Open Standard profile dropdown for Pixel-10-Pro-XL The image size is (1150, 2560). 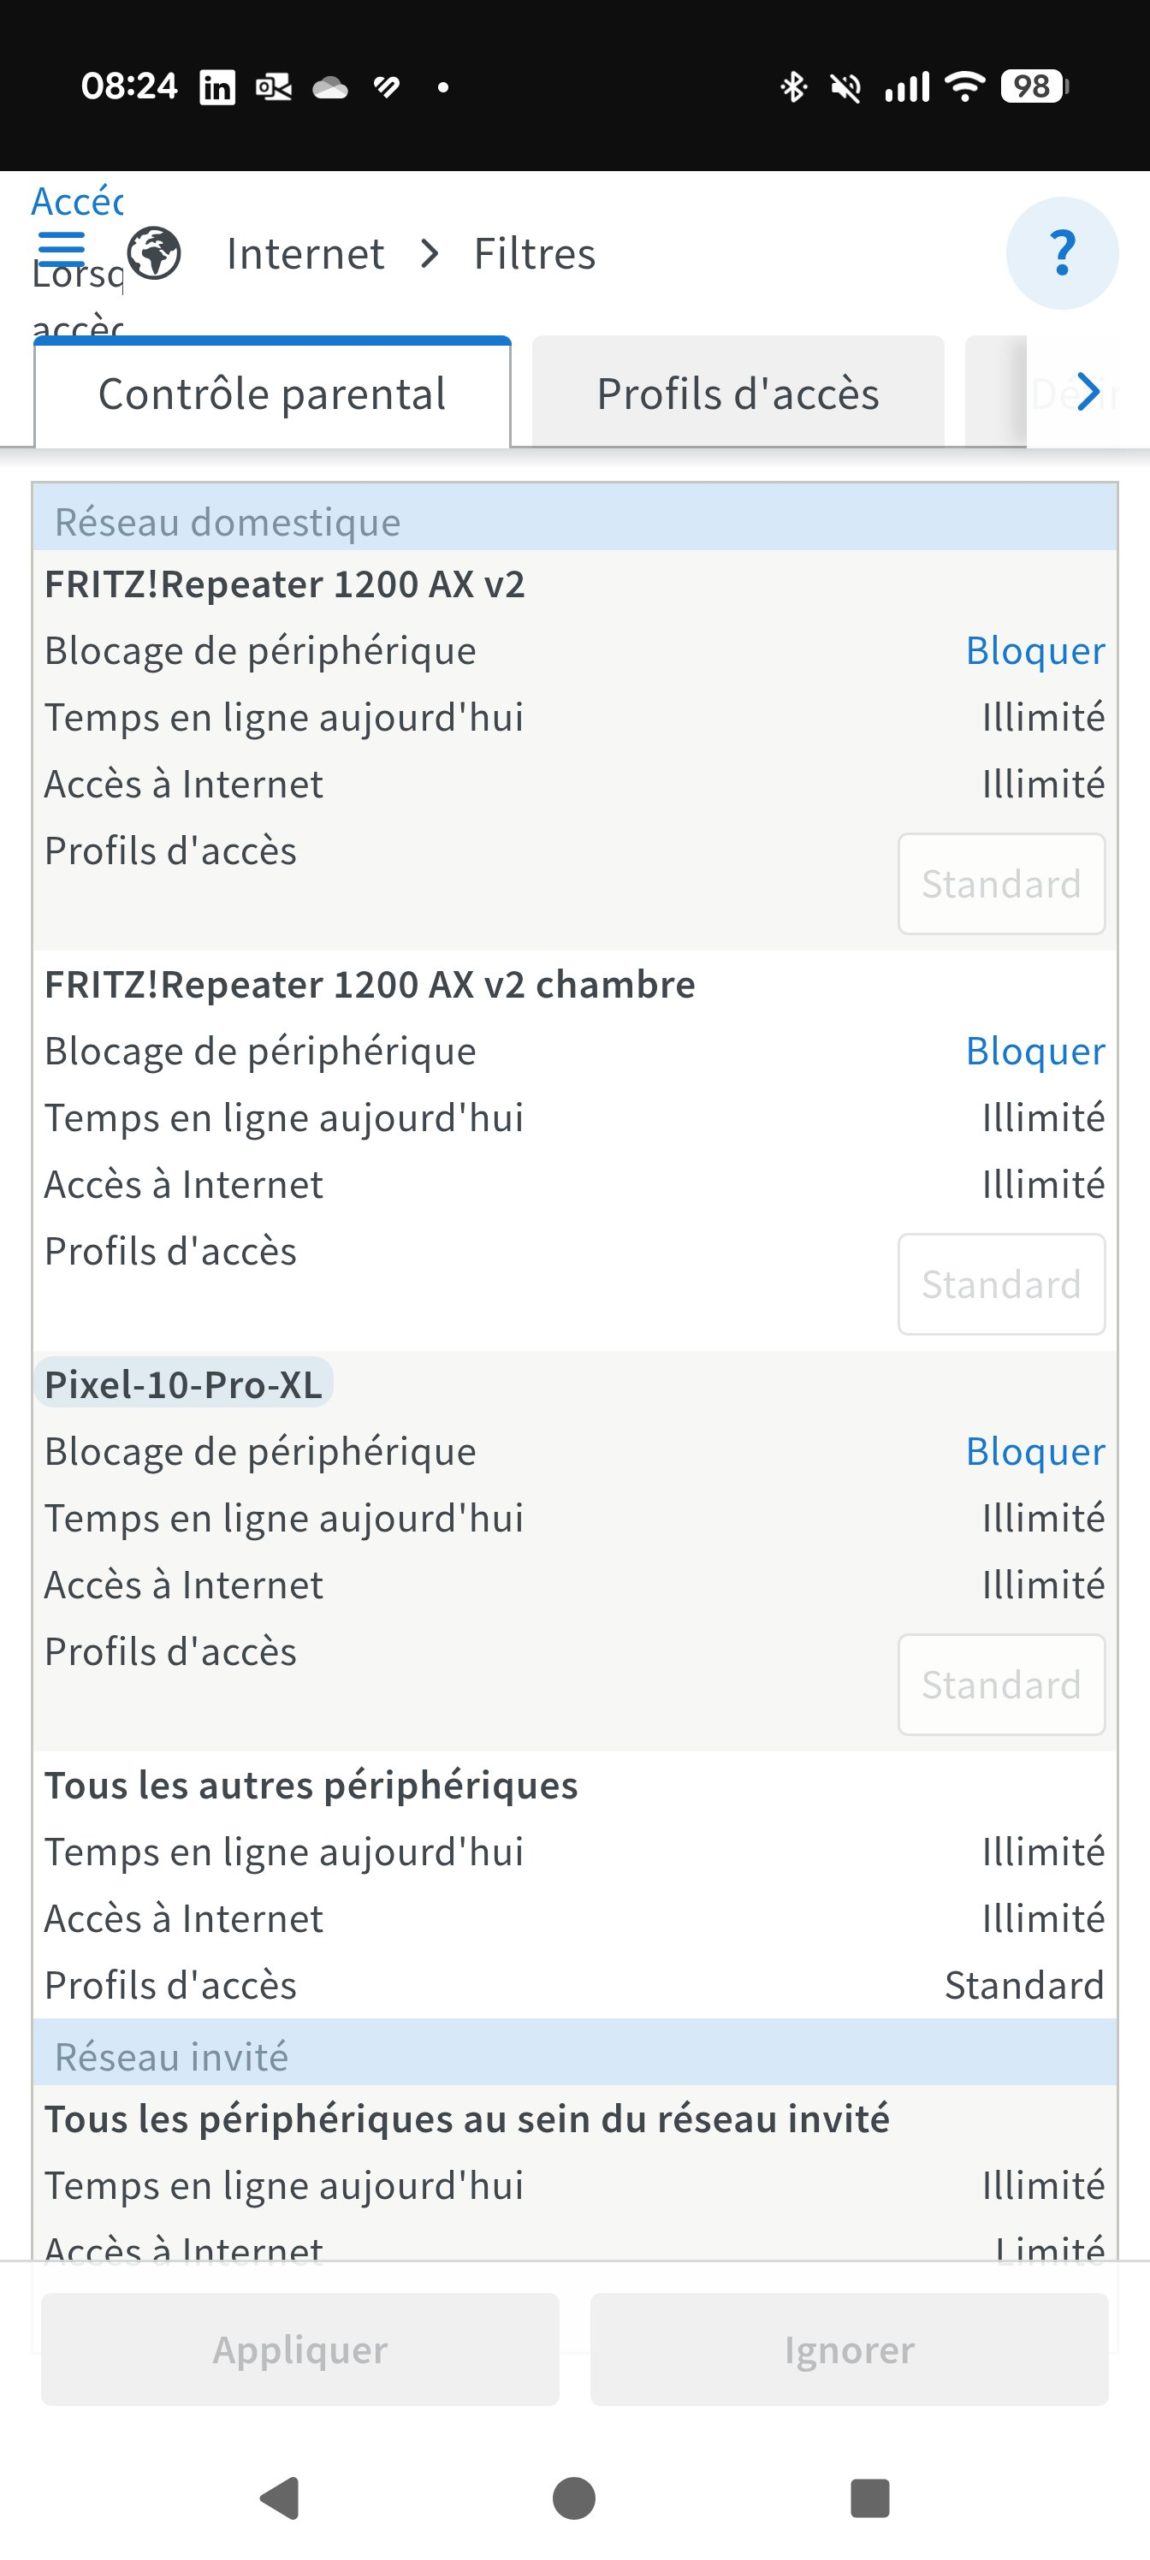1001,1684
